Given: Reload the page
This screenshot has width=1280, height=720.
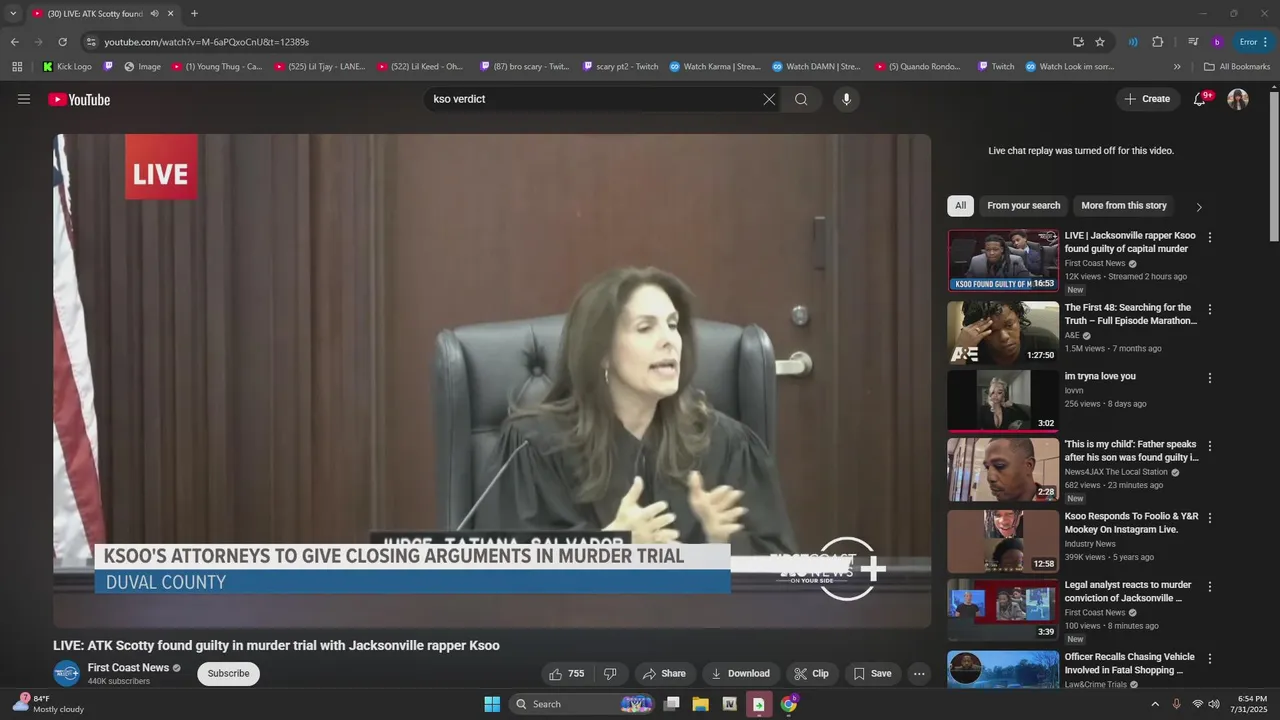Looking at the screenshot, I should (x=62, y=42).
